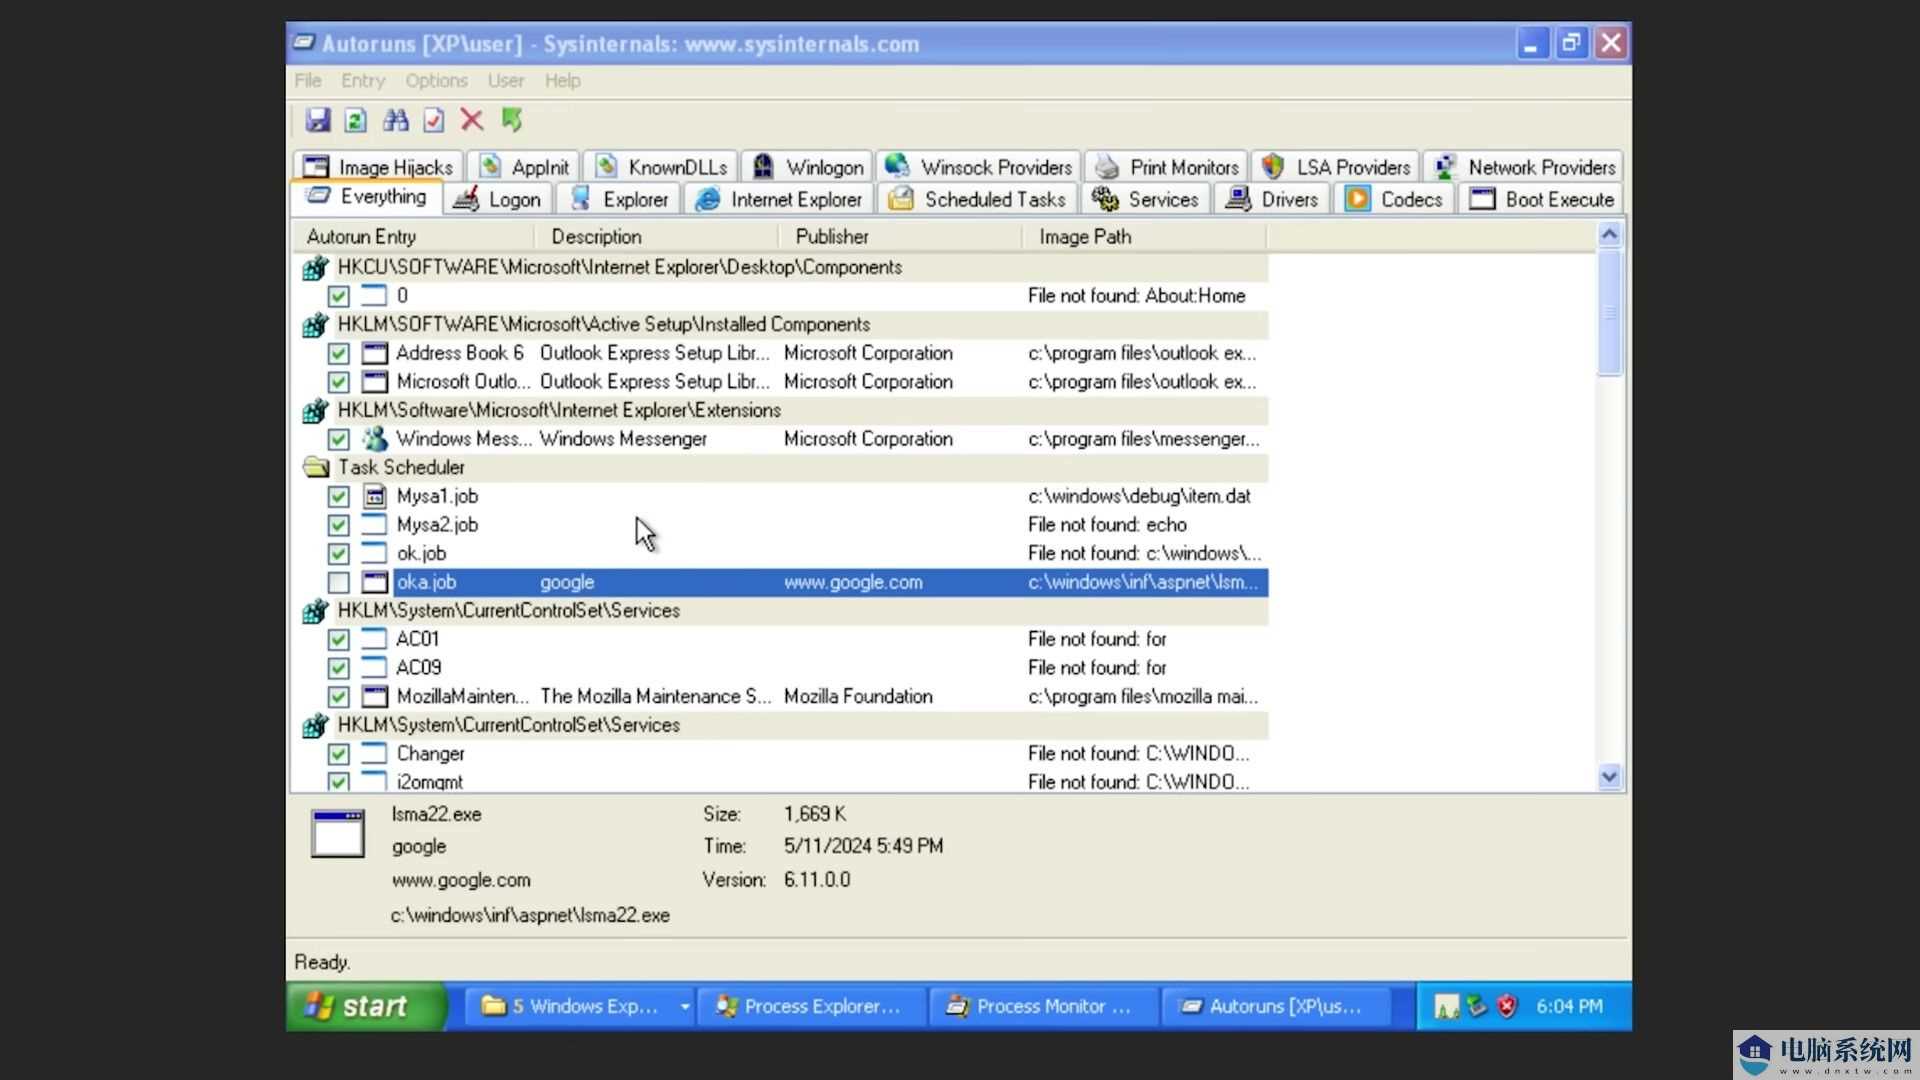The image size is (1920, 1080).
Task: Sort by Image Path column header
Action: coord(1144,237)
